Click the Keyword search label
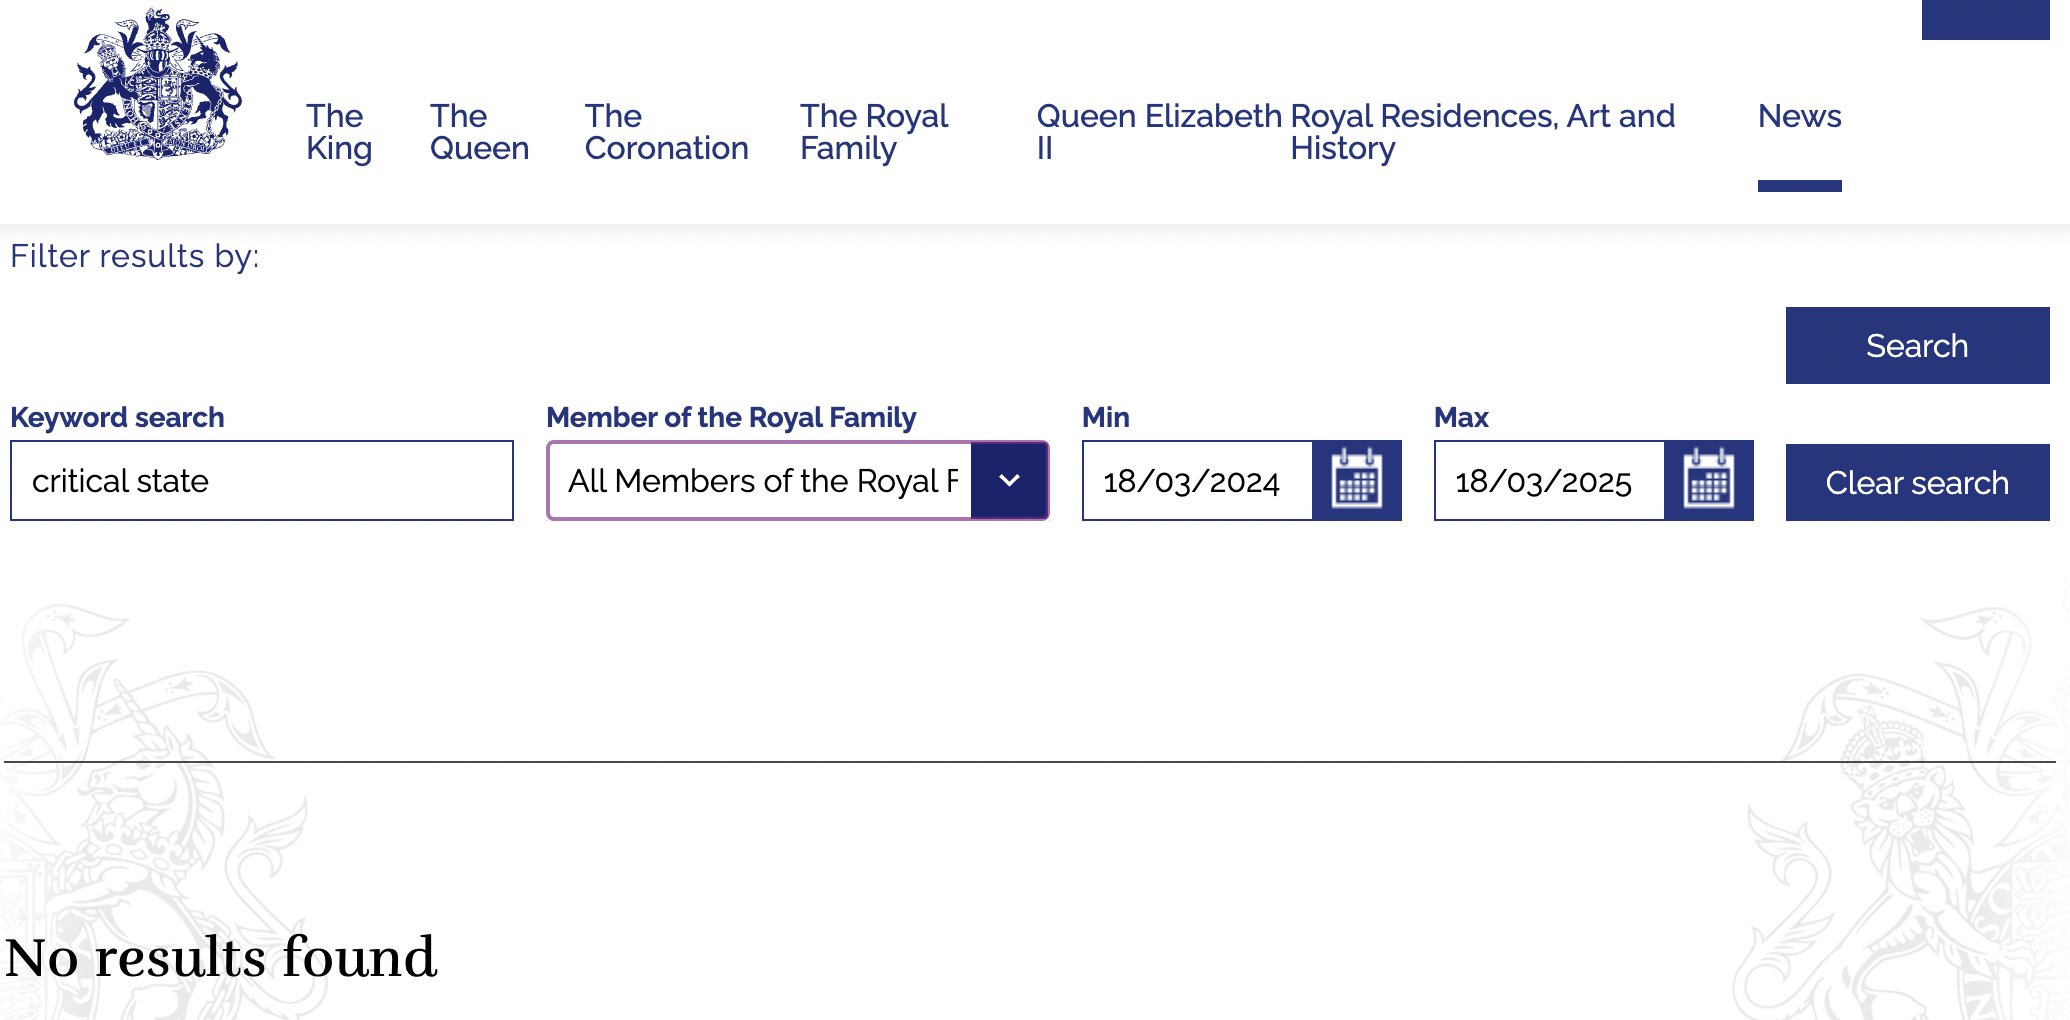 [x=117, y=417]
